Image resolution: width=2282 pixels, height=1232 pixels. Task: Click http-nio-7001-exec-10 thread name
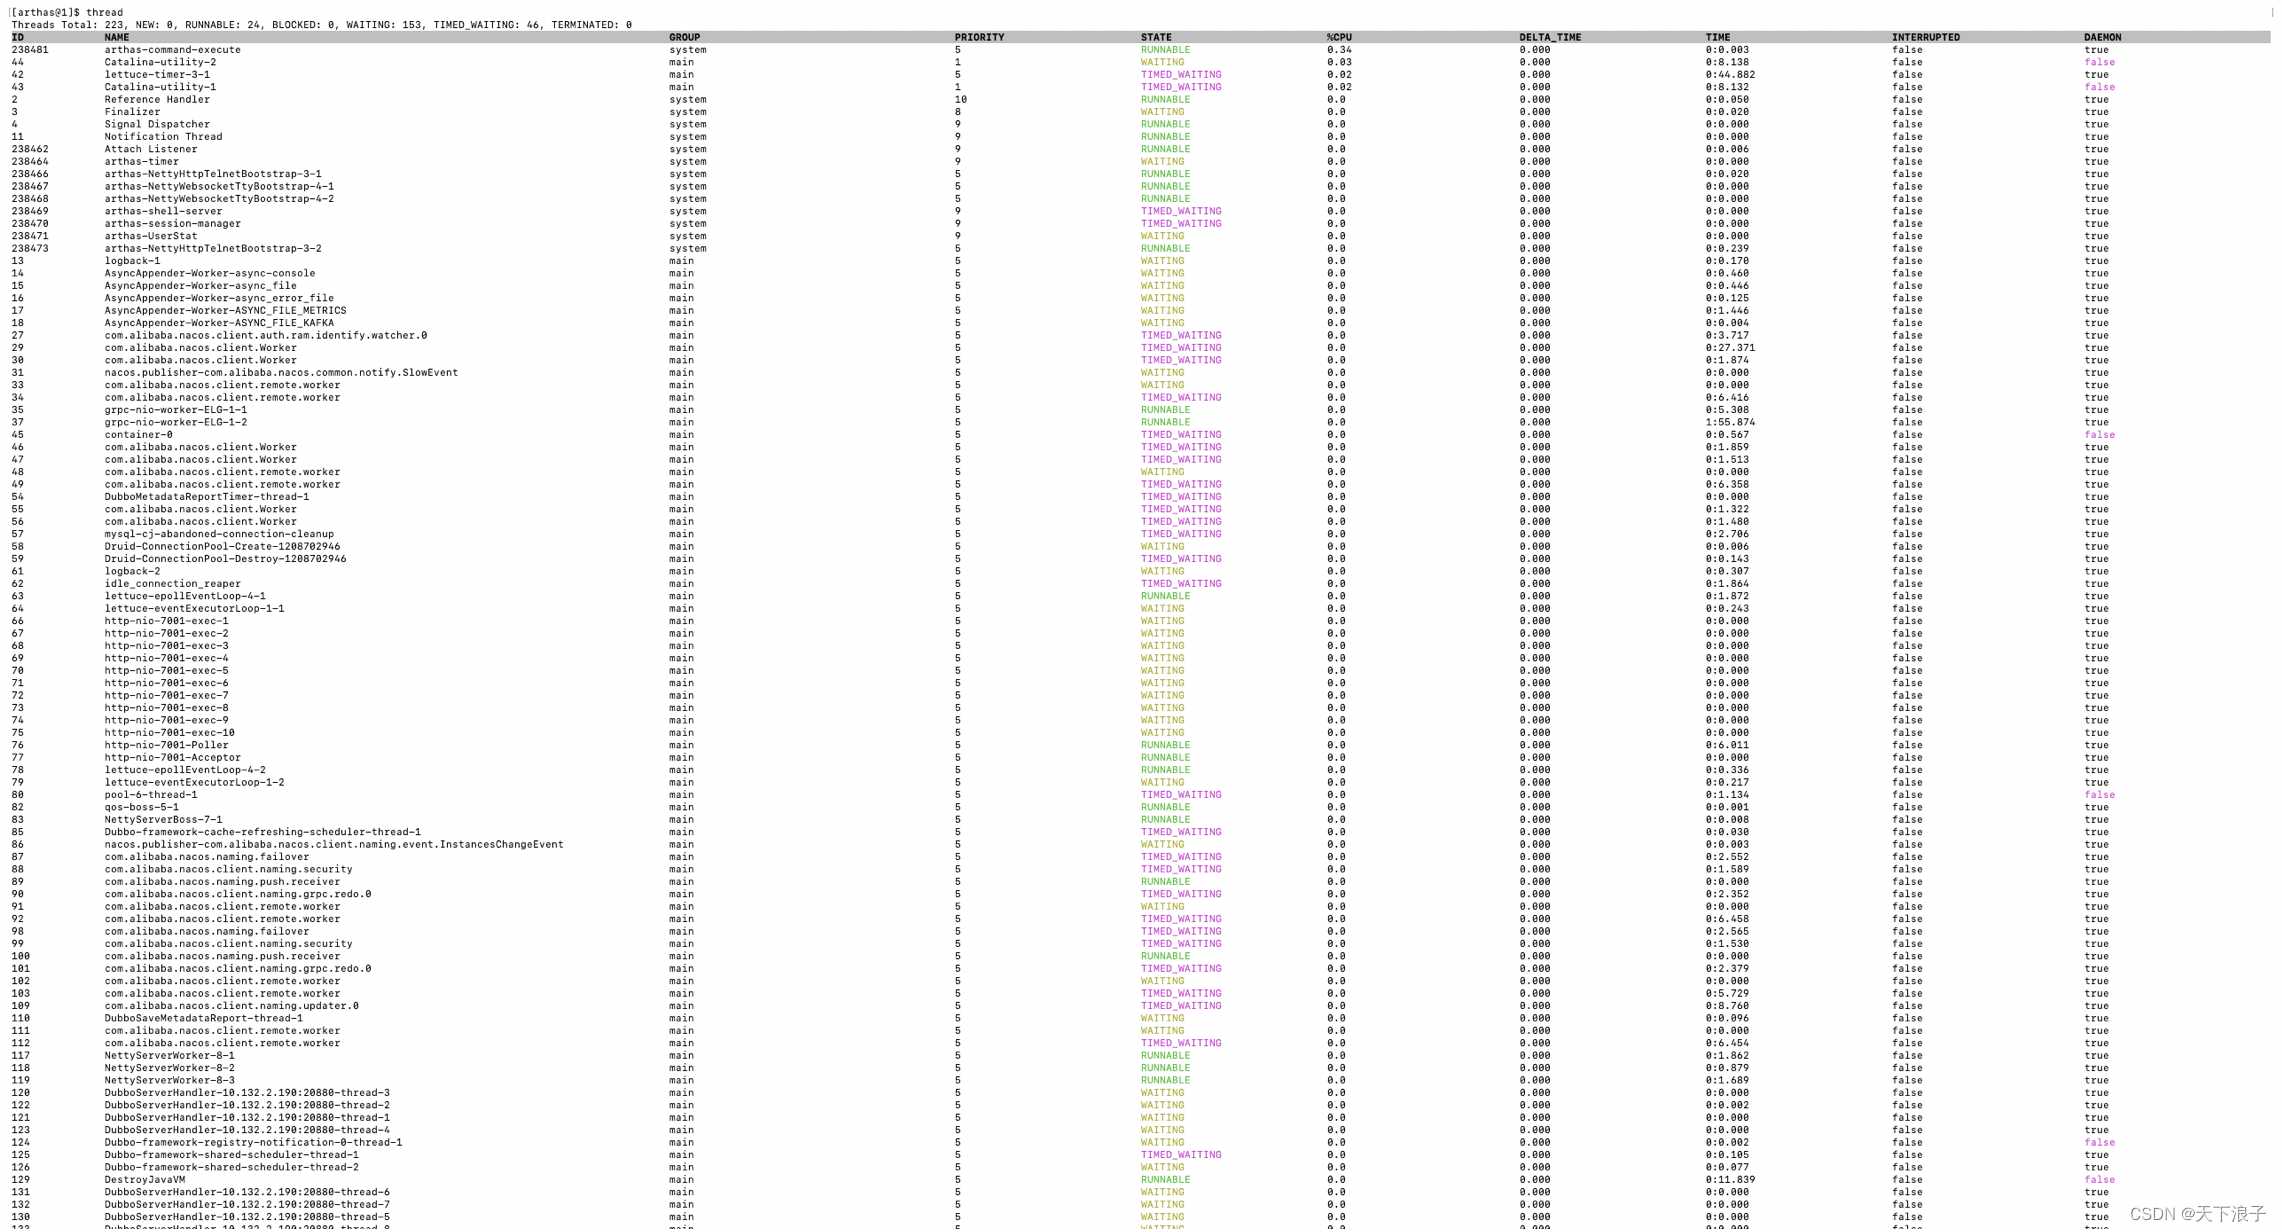coord(169,733)
